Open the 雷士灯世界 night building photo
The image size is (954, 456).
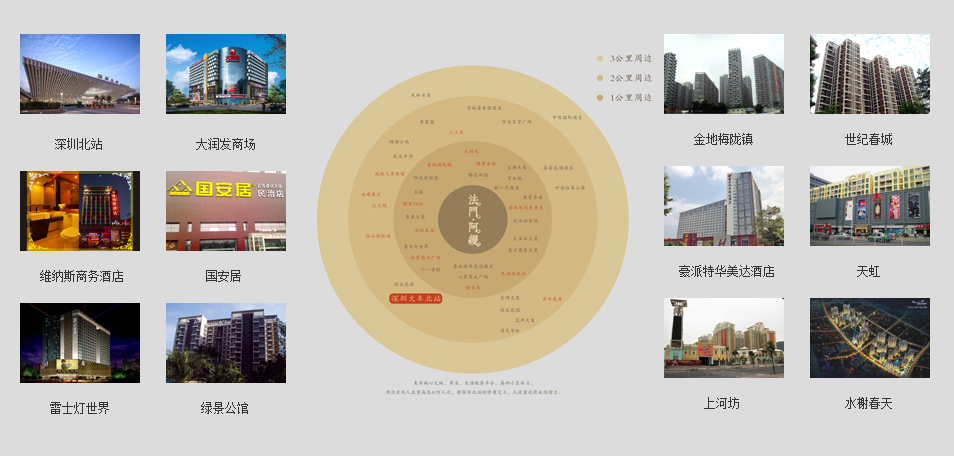point(80,343)
